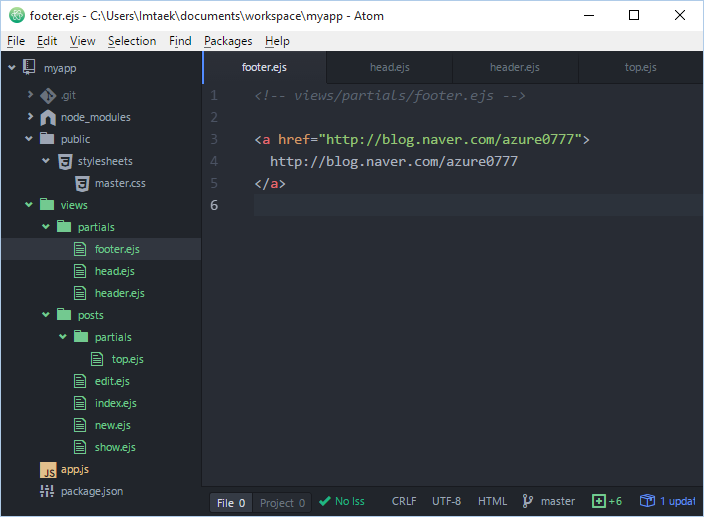Click the green checkmark linter icon
Viewport: 704px width, 517px height.
[x=325, y=501]
